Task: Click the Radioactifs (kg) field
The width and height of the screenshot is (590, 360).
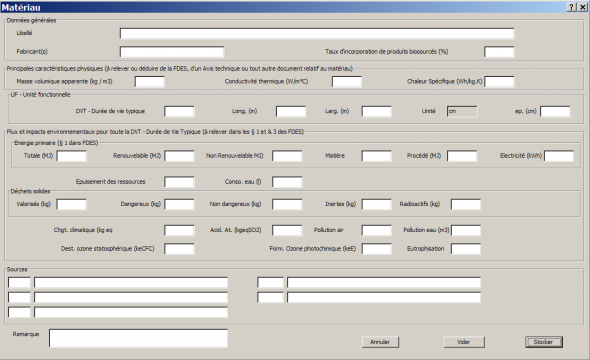Action: pos(466,204)
